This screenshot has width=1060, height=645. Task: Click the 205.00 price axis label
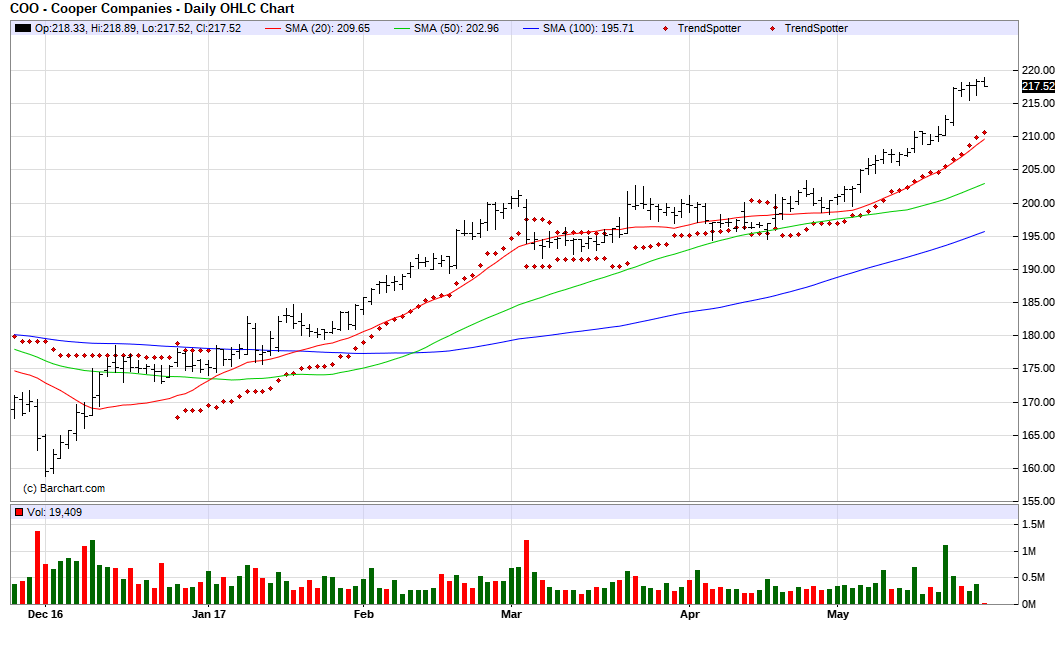point(1038,170)
